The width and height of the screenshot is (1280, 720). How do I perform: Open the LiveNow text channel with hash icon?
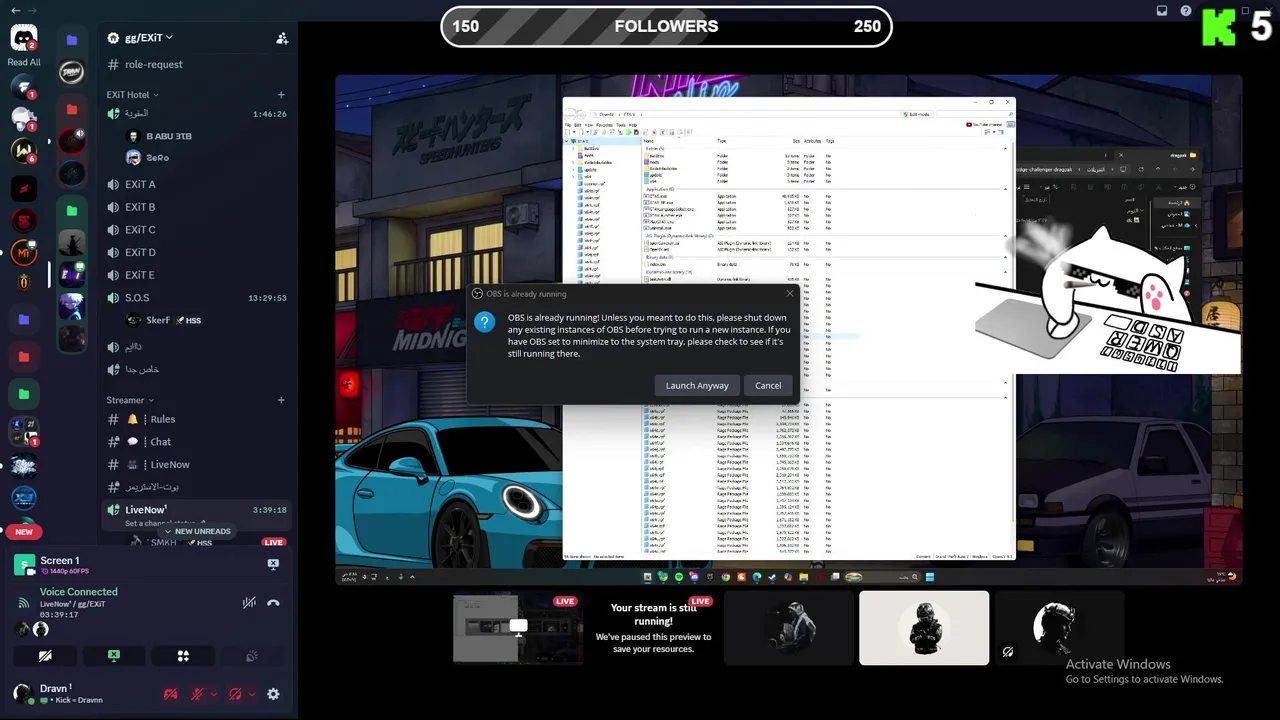tap(170, 465)
